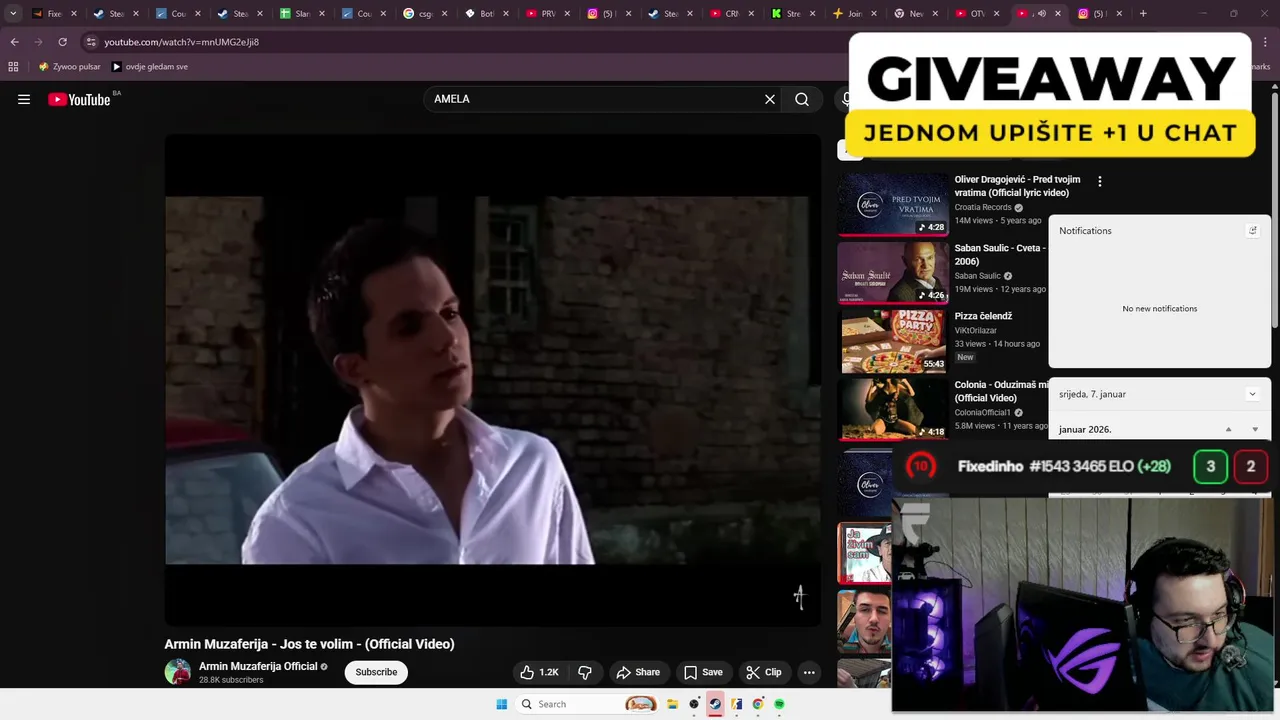The image size is (1280, 720).
Task: Subscribe to Armin Muzaferija Official
Action: 376,672
